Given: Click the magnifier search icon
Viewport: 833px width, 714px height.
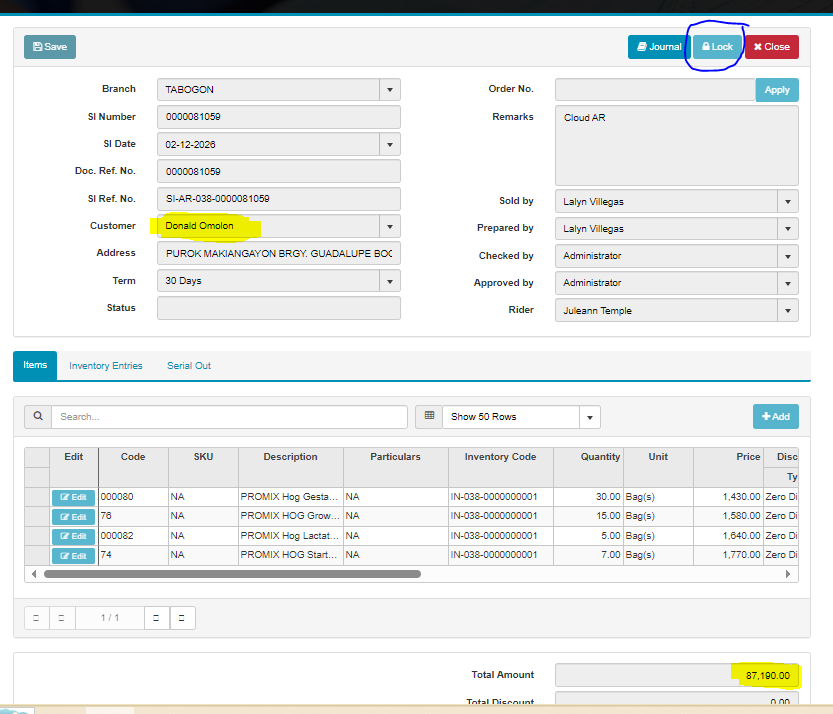Looking at the screenshot, I should point(38,417).
